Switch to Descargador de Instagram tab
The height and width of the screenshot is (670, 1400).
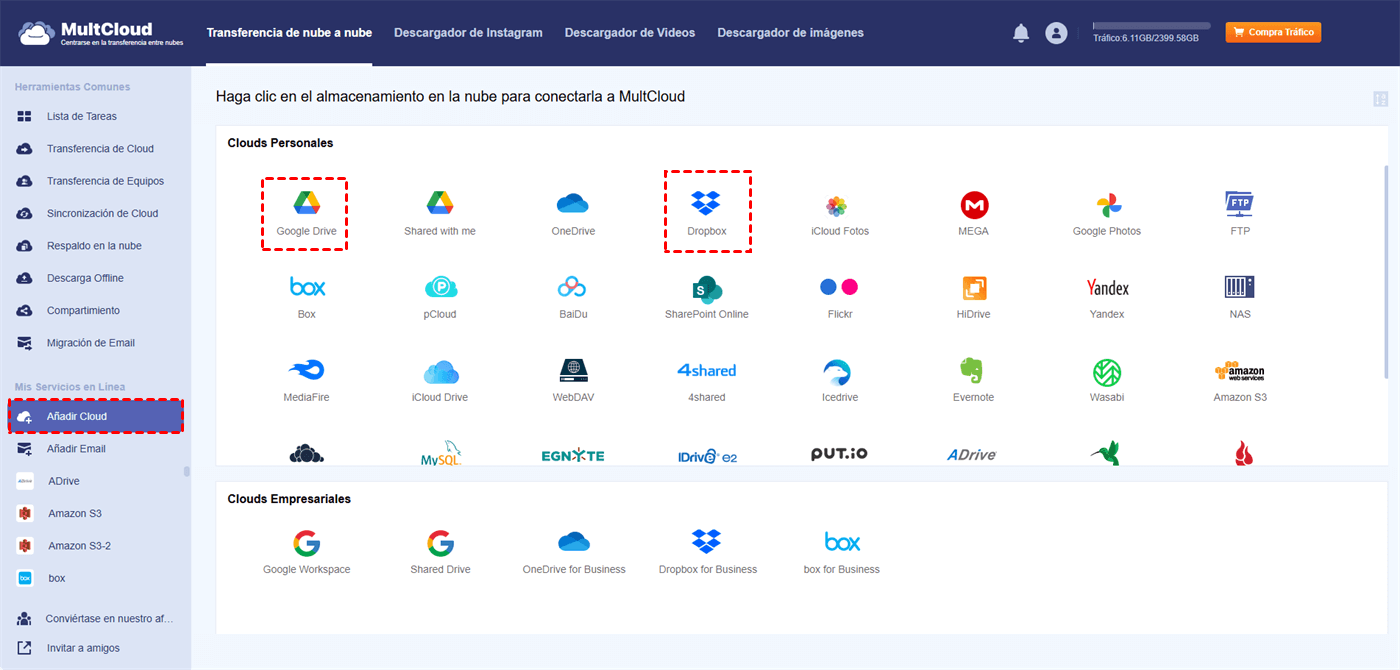tap(468, 33)
